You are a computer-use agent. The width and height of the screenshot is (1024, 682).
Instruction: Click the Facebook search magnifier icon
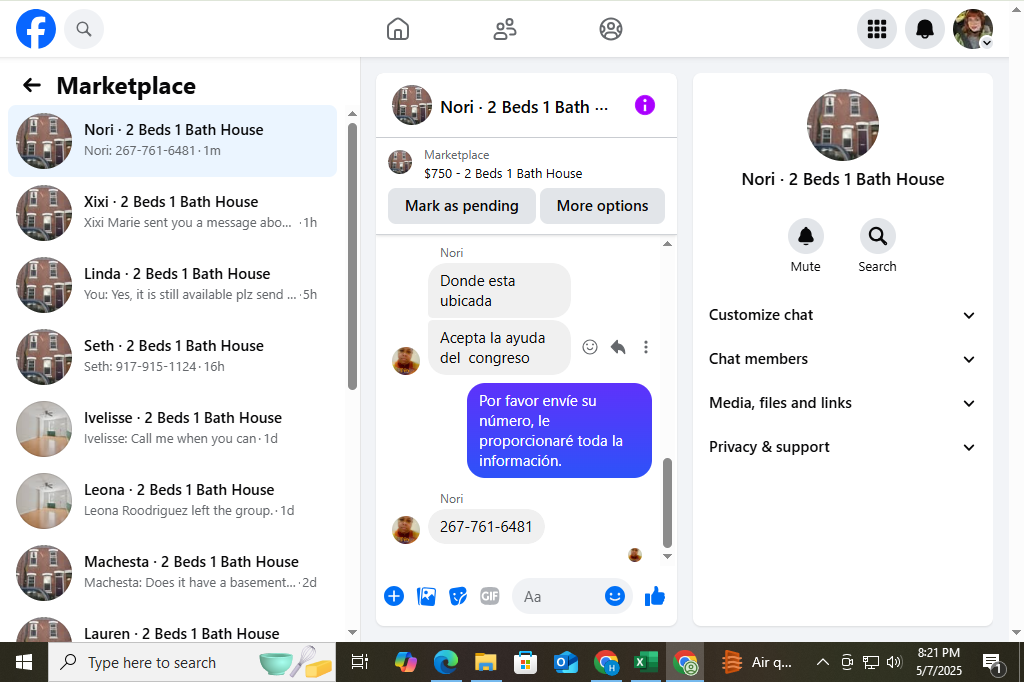84,29
